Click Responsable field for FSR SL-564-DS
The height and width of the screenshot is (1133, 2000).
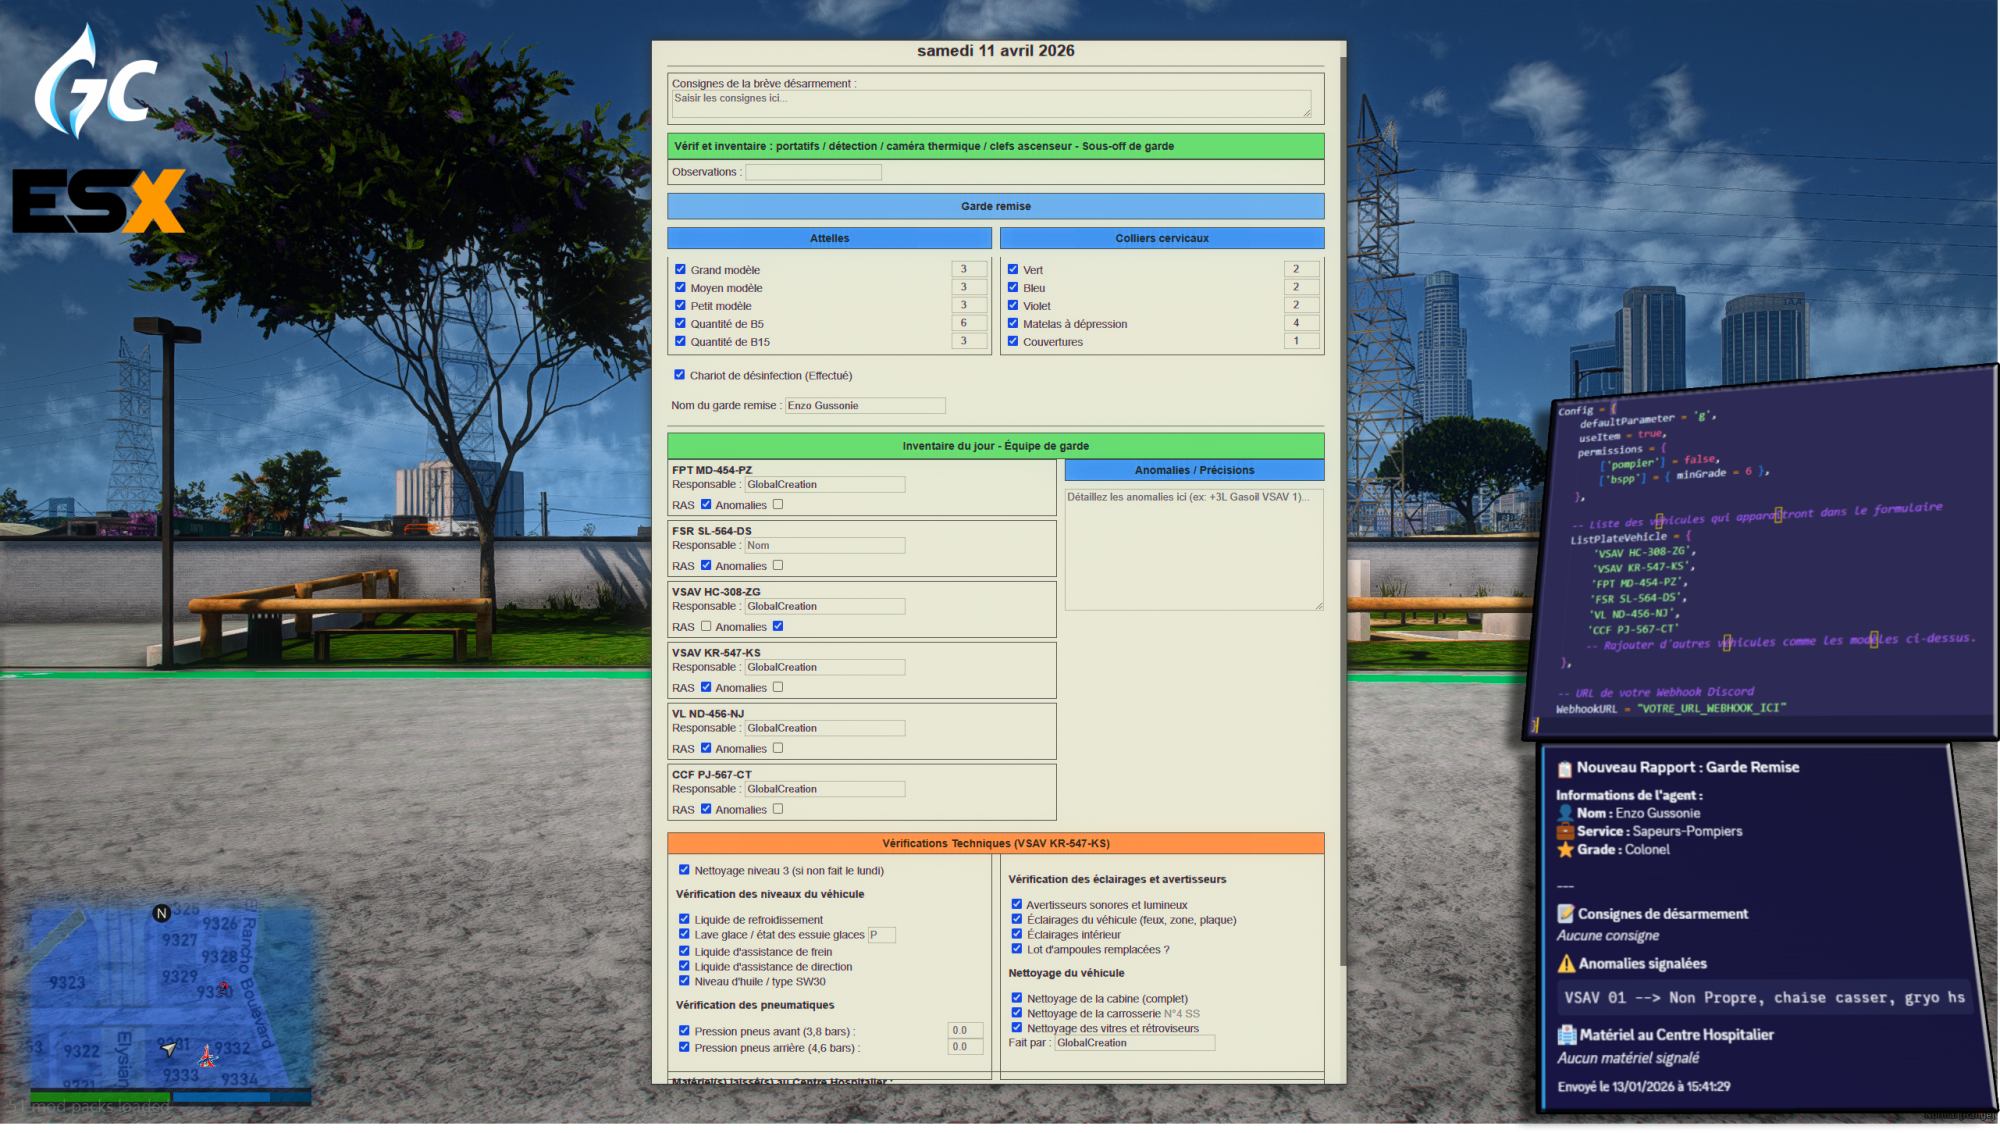(x=825, y=546)
